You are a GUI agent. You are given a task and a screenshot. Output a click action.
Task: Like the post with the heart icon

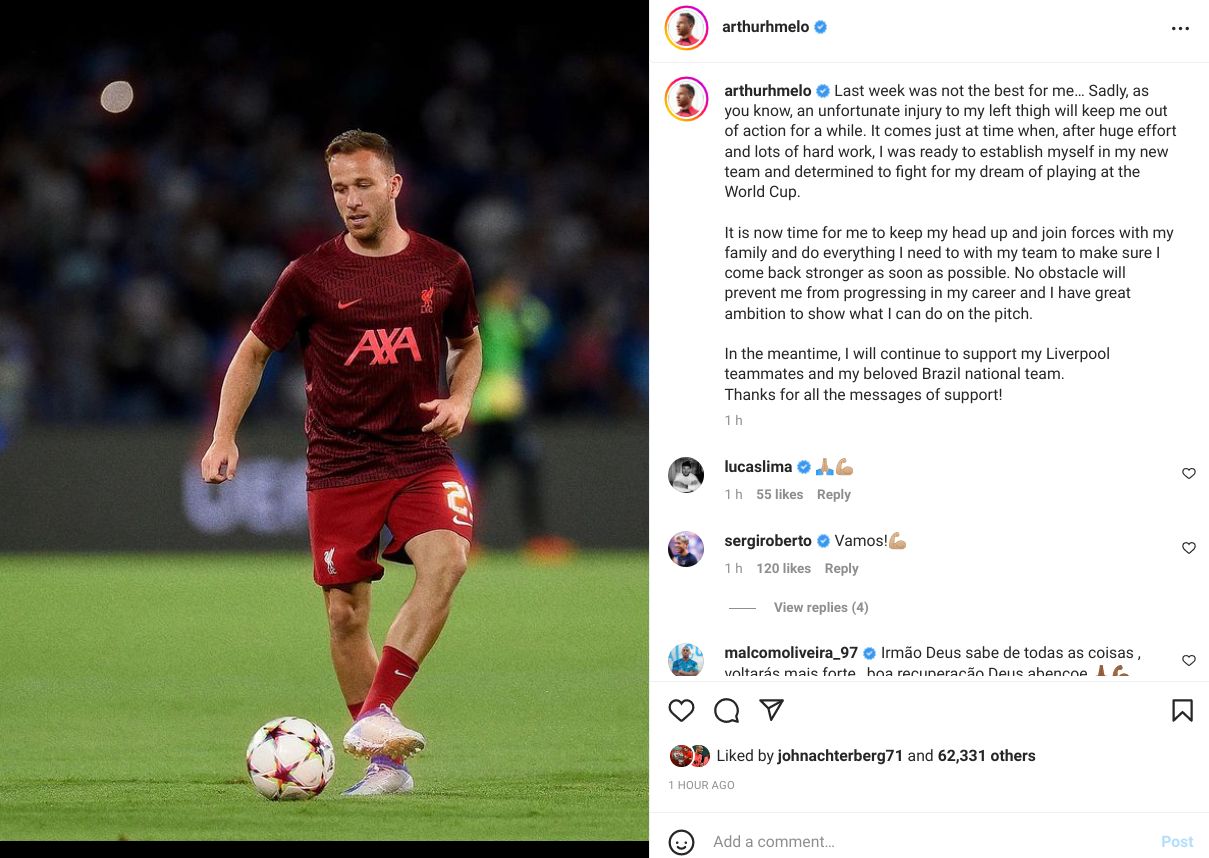(681, 710)
